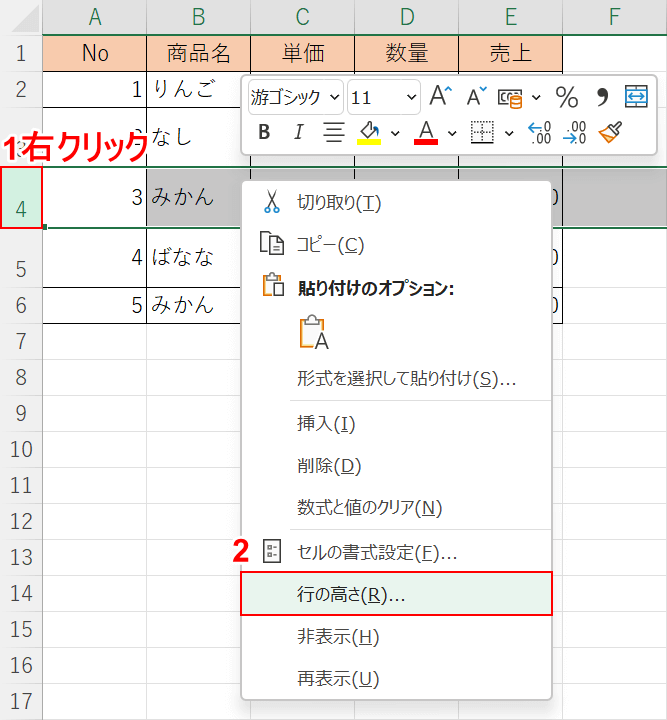Click the increase decimal places icon
The height and width of the screenshot is (720, 667).
pos(539,133)
